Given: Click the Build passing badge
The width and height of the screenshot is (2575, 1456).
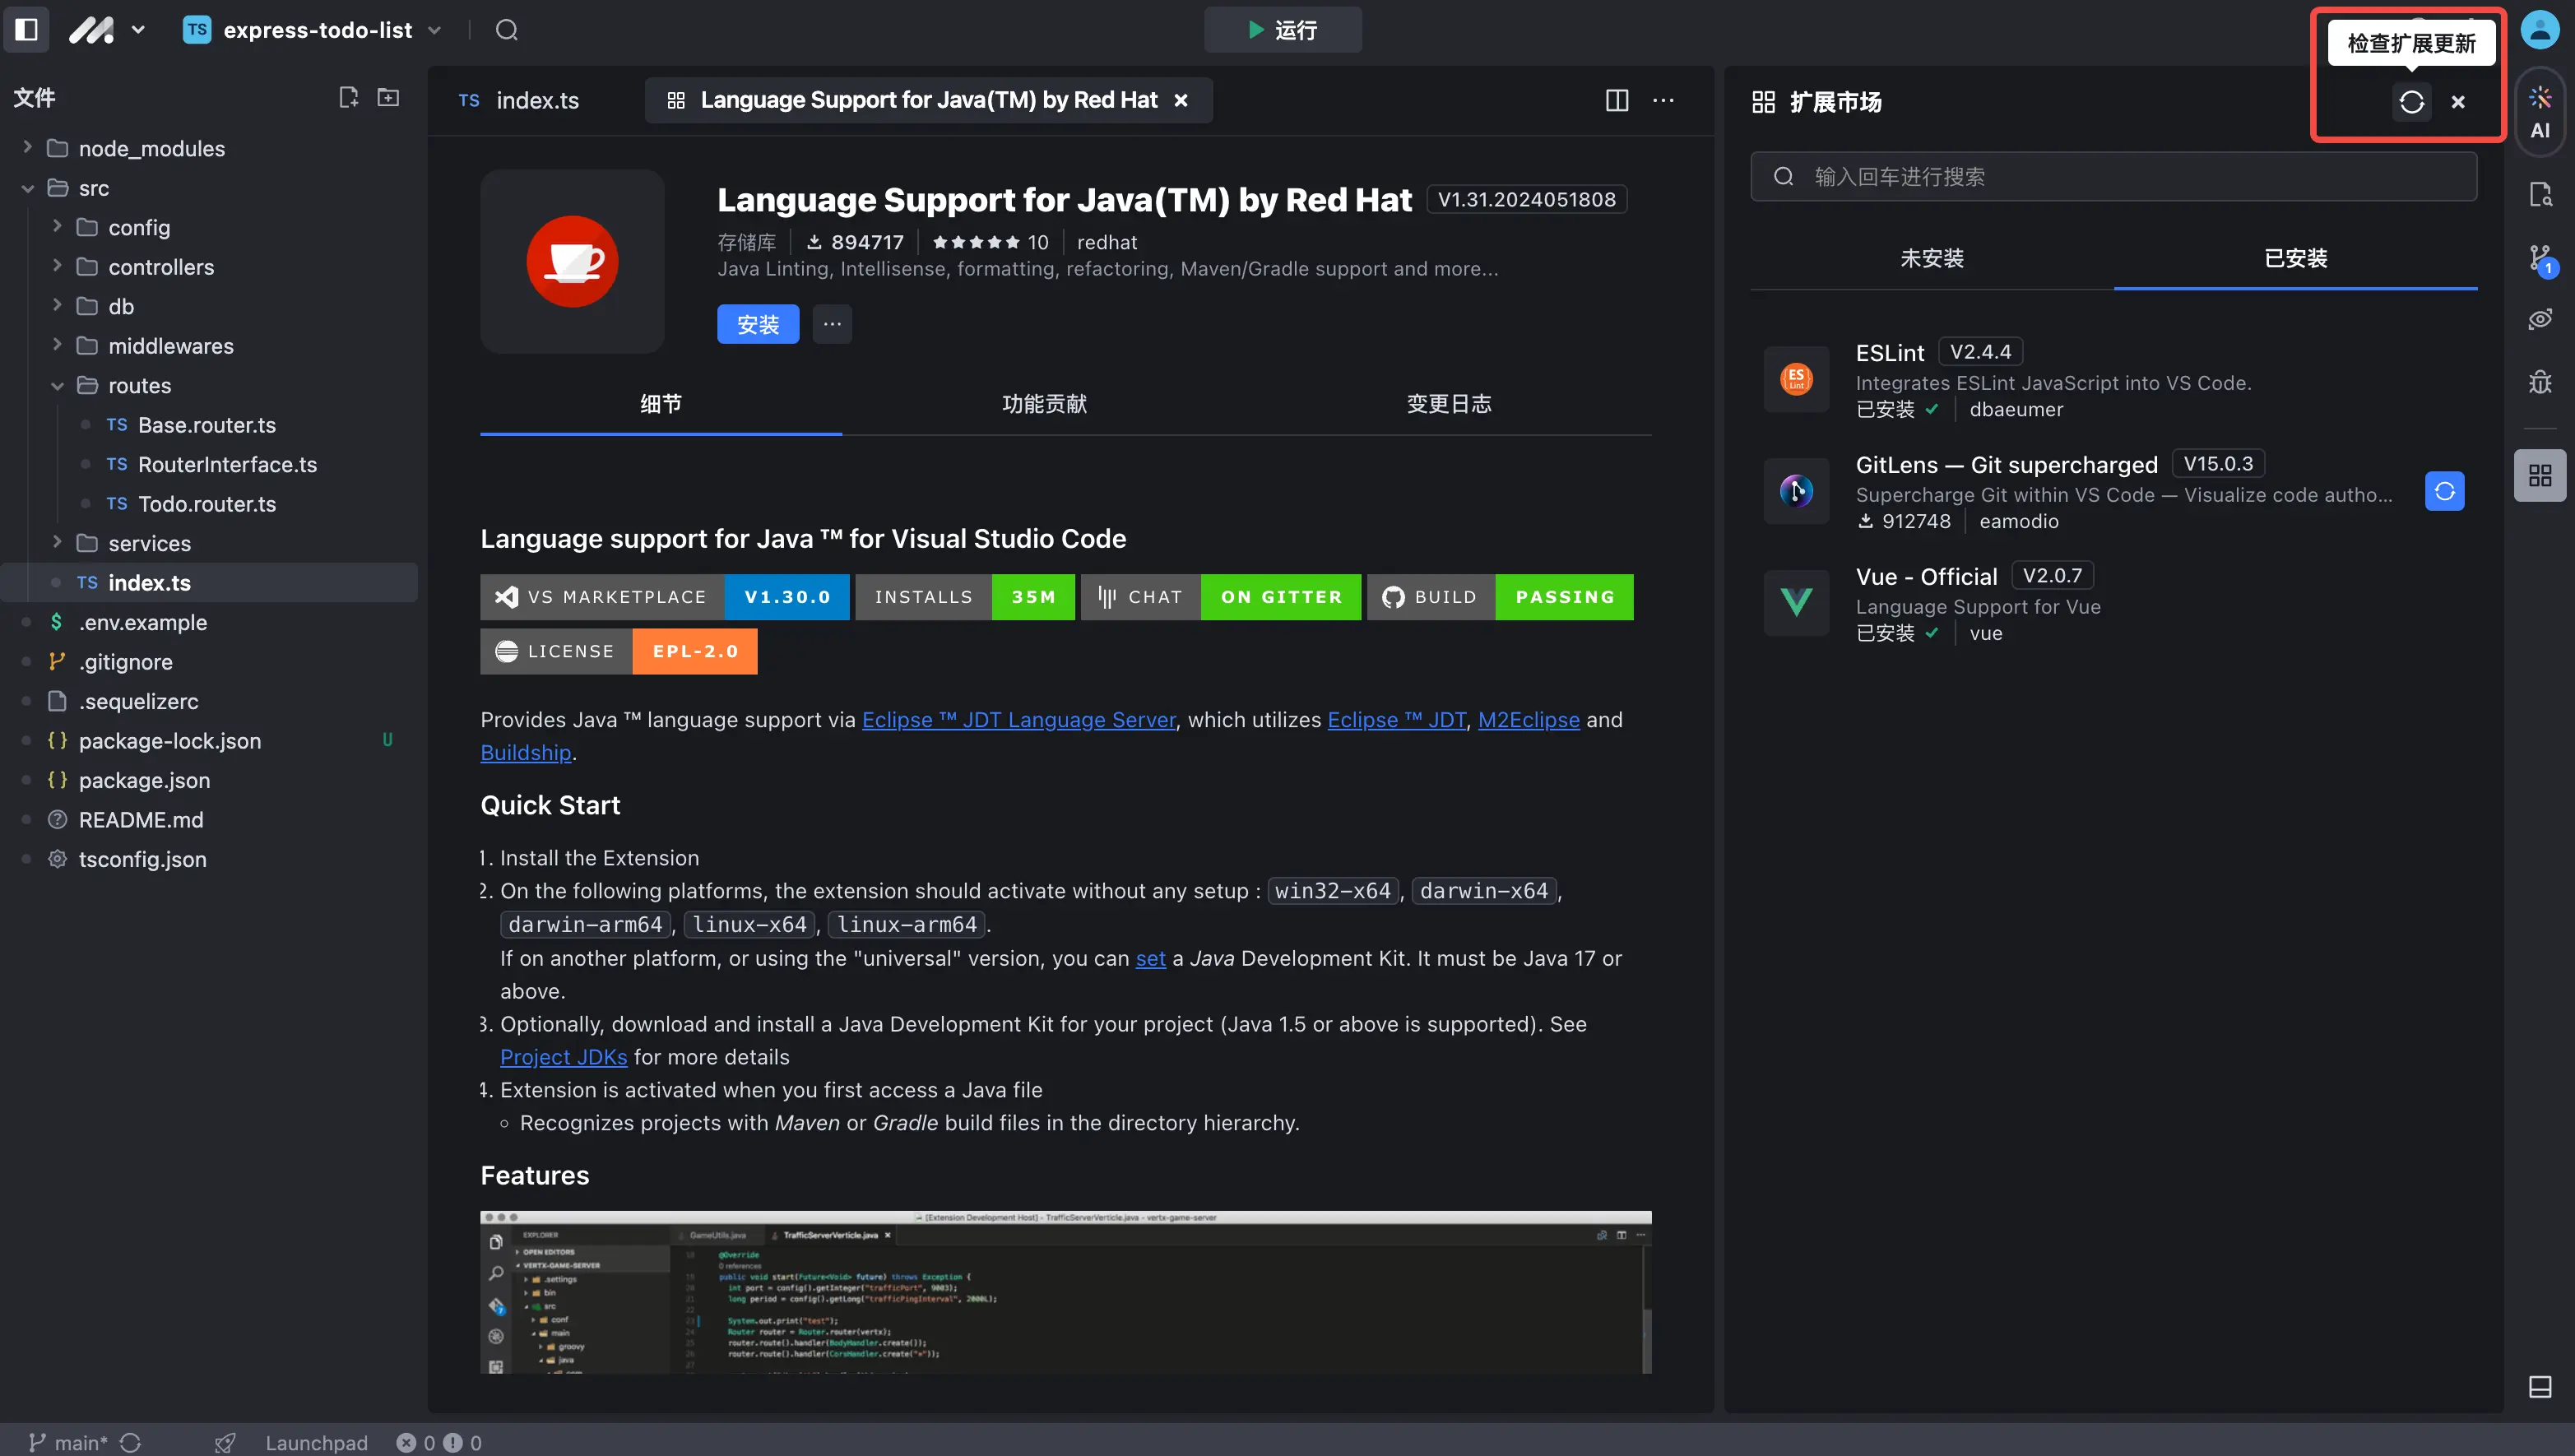Looking at the screenshot, I should click(1500, 597).
